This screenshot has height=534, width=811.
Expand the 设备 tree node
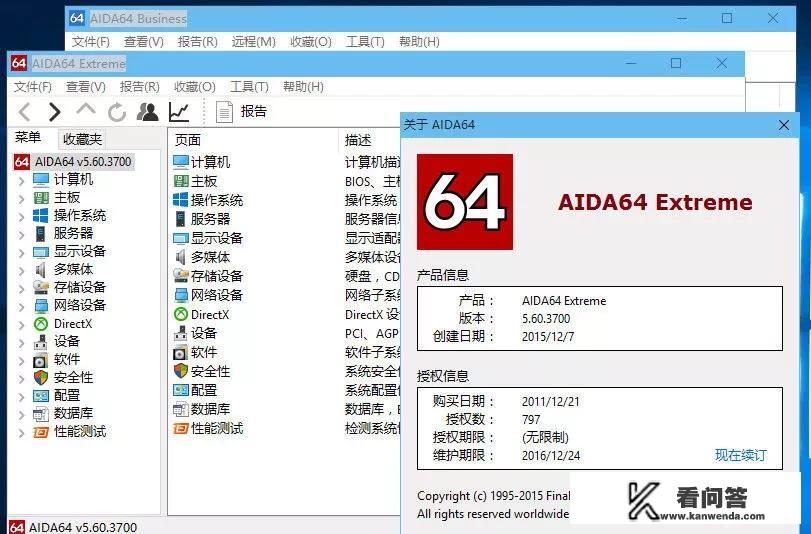[x=21, y=343]
